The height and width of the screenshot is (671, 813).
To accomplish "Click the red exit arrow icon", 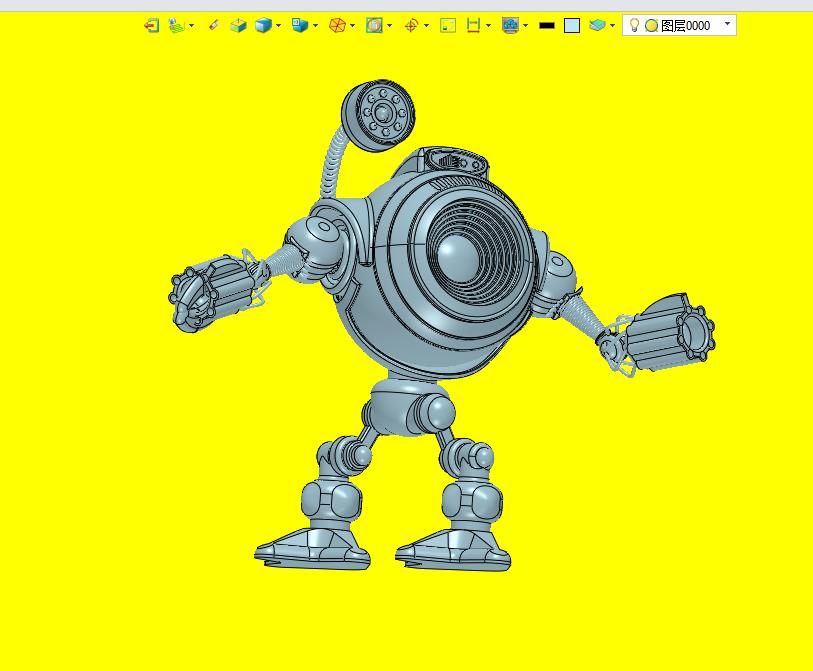I will click(151, 25).
